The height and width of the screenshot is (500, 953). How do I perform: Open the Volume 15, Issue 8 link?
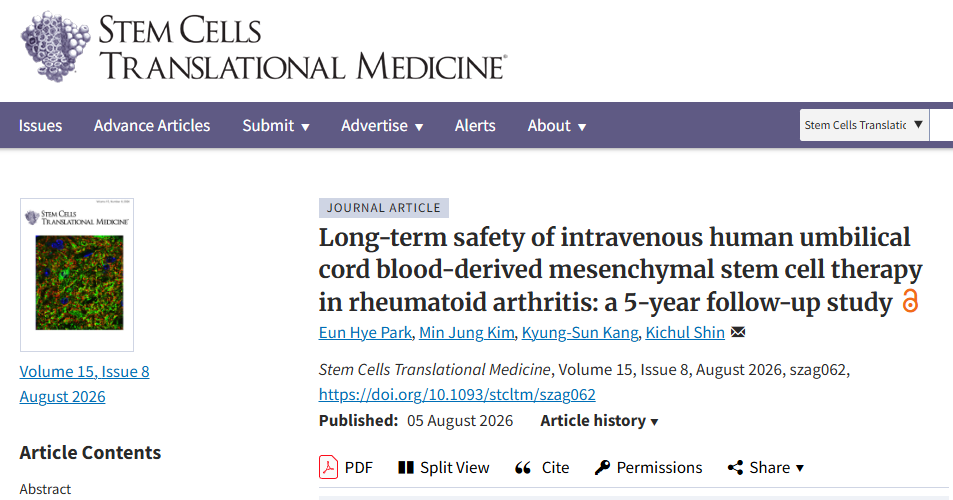pyautogui.click(x=84, y=371)
